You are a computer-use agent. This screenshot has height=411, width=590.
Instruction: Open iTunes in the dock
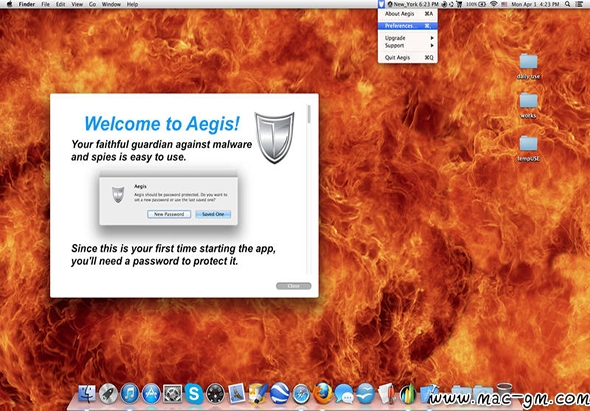pyautogui.click(x=129, y=394)
